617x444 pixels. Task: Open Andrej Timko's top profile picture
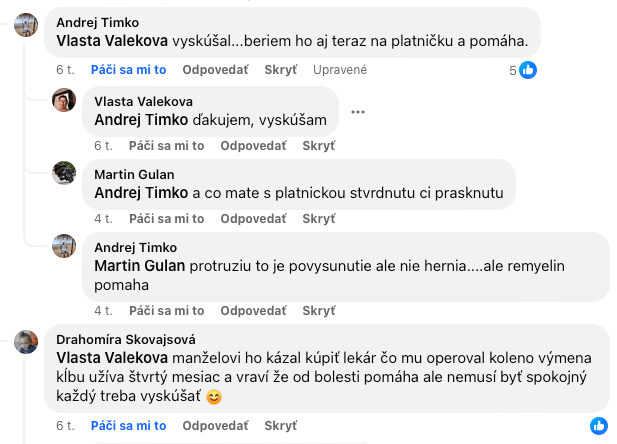(x=26, y=26)
